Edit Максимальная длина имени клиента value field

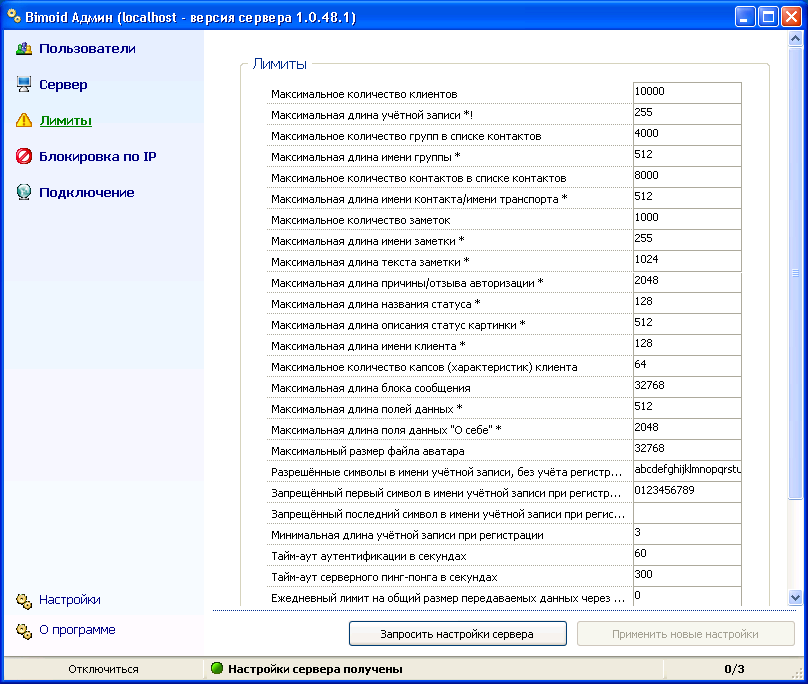687,345
